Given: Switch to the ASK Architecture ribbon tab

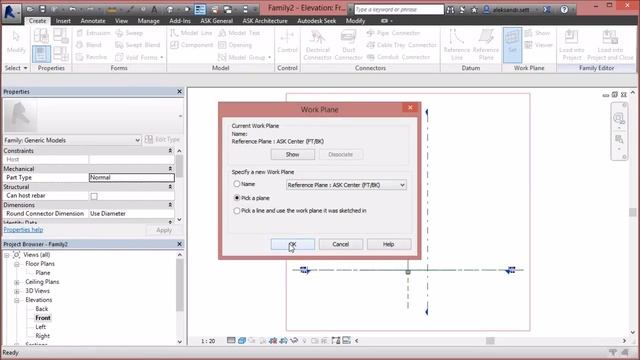Looking at the screenshot, I should pos(265,21).
